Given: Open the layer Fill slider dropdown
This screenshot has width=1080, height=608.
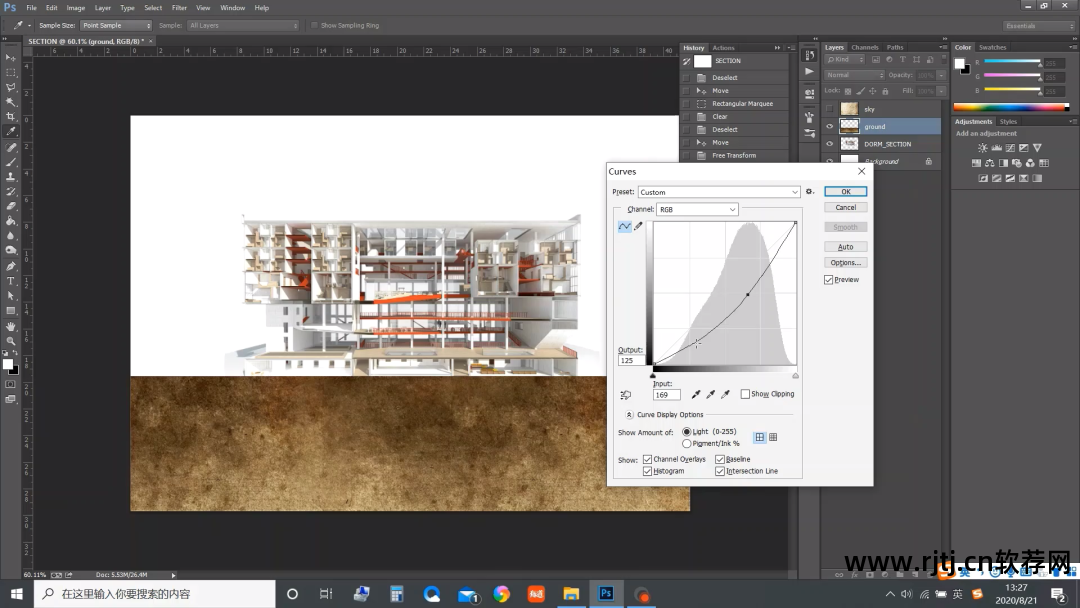Looking at the screenshot, I should pos(941,91).
